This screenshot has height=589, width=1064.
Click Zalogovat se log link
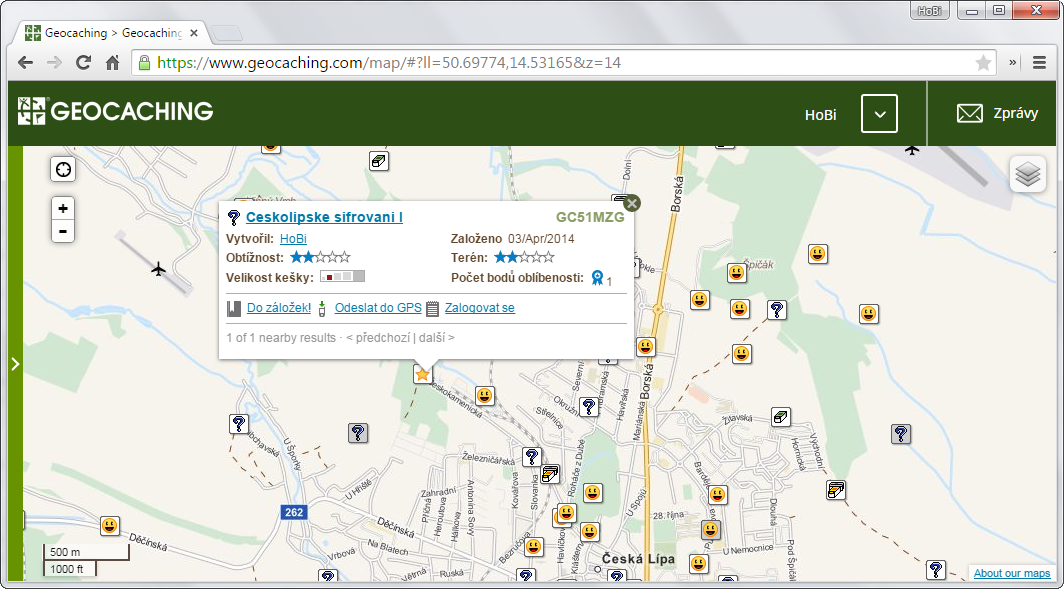tap(479, 308)
